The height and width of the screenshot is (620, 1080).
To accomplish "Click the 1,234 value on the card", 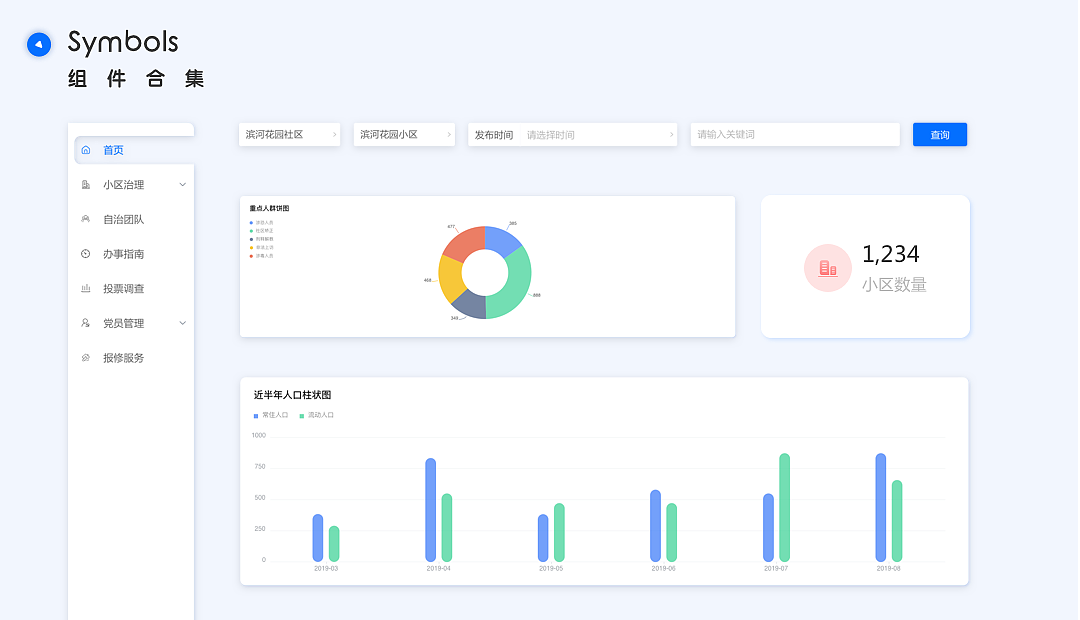I will 891,254.
